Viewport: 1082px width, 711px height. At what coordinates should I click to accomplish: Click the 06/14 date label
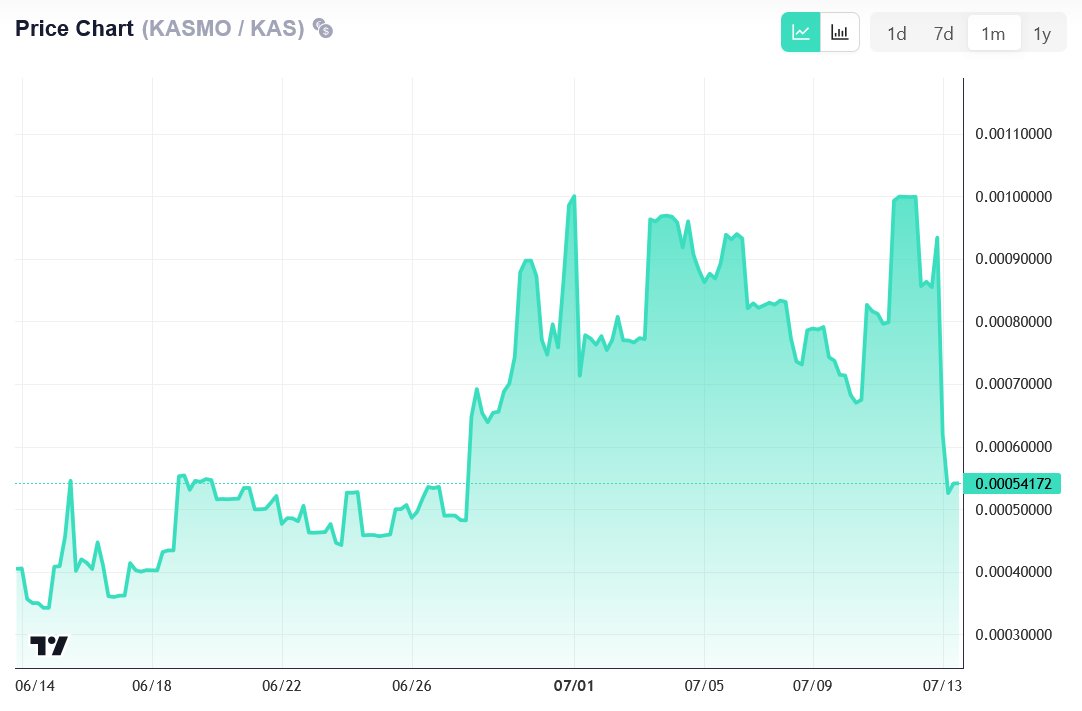[x=35, y=685]
